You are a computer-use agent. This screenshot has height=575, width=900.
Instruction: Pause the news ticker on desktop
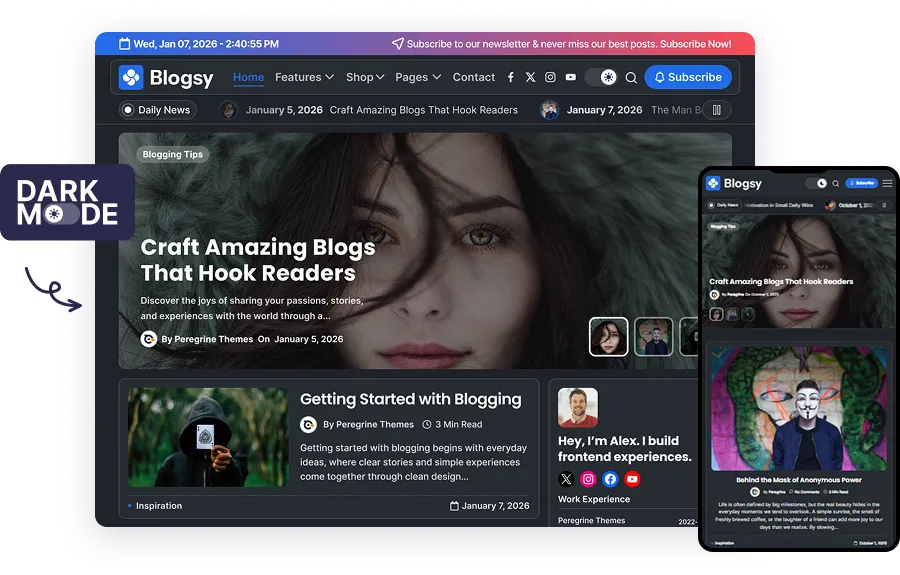(716, 110)
